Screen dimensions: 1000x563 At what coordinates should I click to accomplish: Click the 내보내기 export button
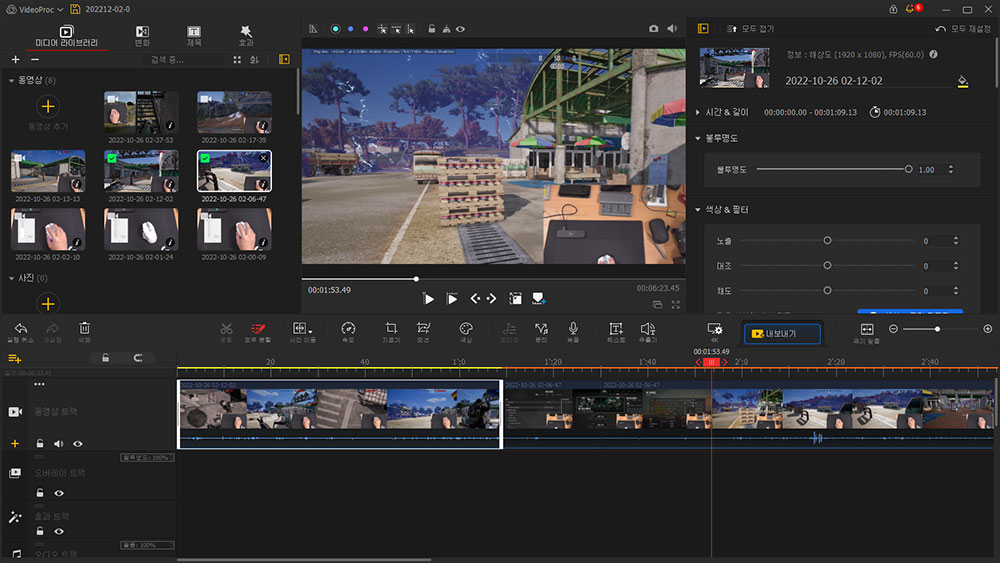tap(782, 333)
